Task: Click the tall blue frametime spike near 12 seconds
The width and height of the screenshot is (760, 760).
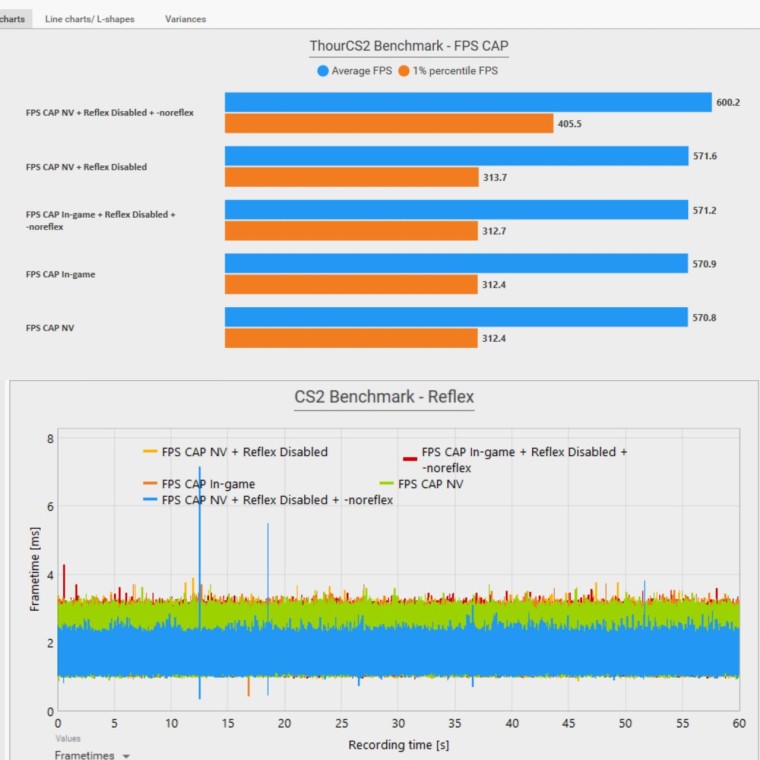Action: coord(199,582)
